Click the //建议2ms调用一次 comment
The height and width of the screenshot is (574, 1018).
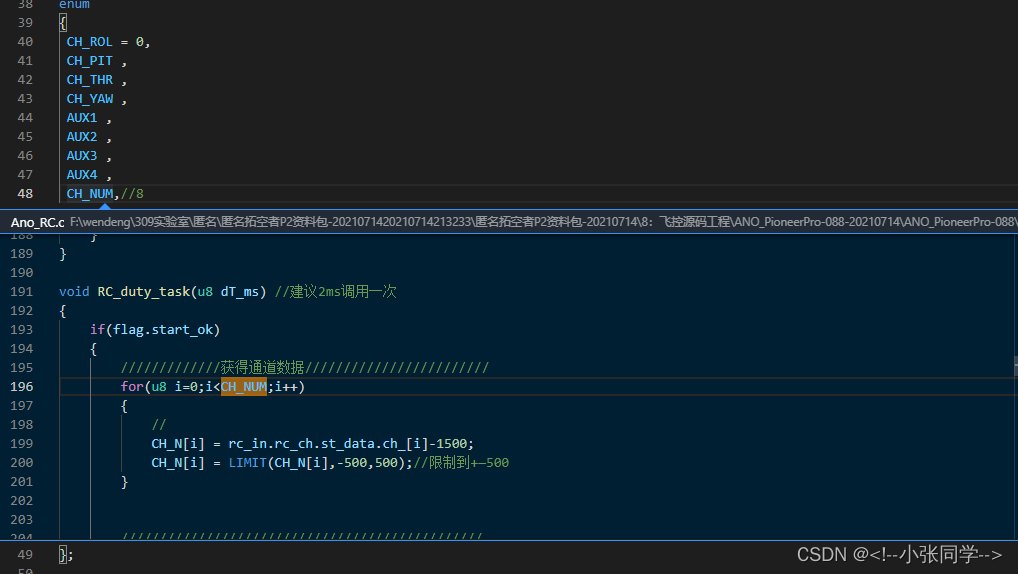tap(335, 292)
